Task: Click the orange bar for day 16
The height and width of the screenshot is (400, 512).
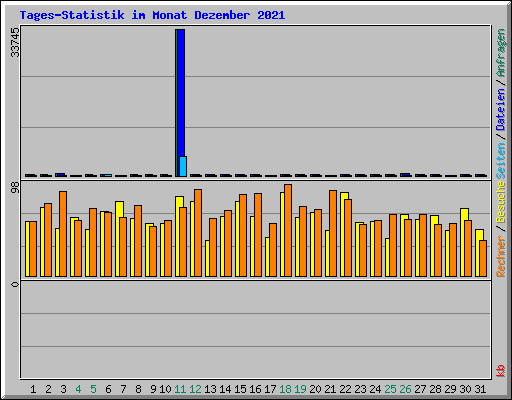Action: click(x=258, y=235)
